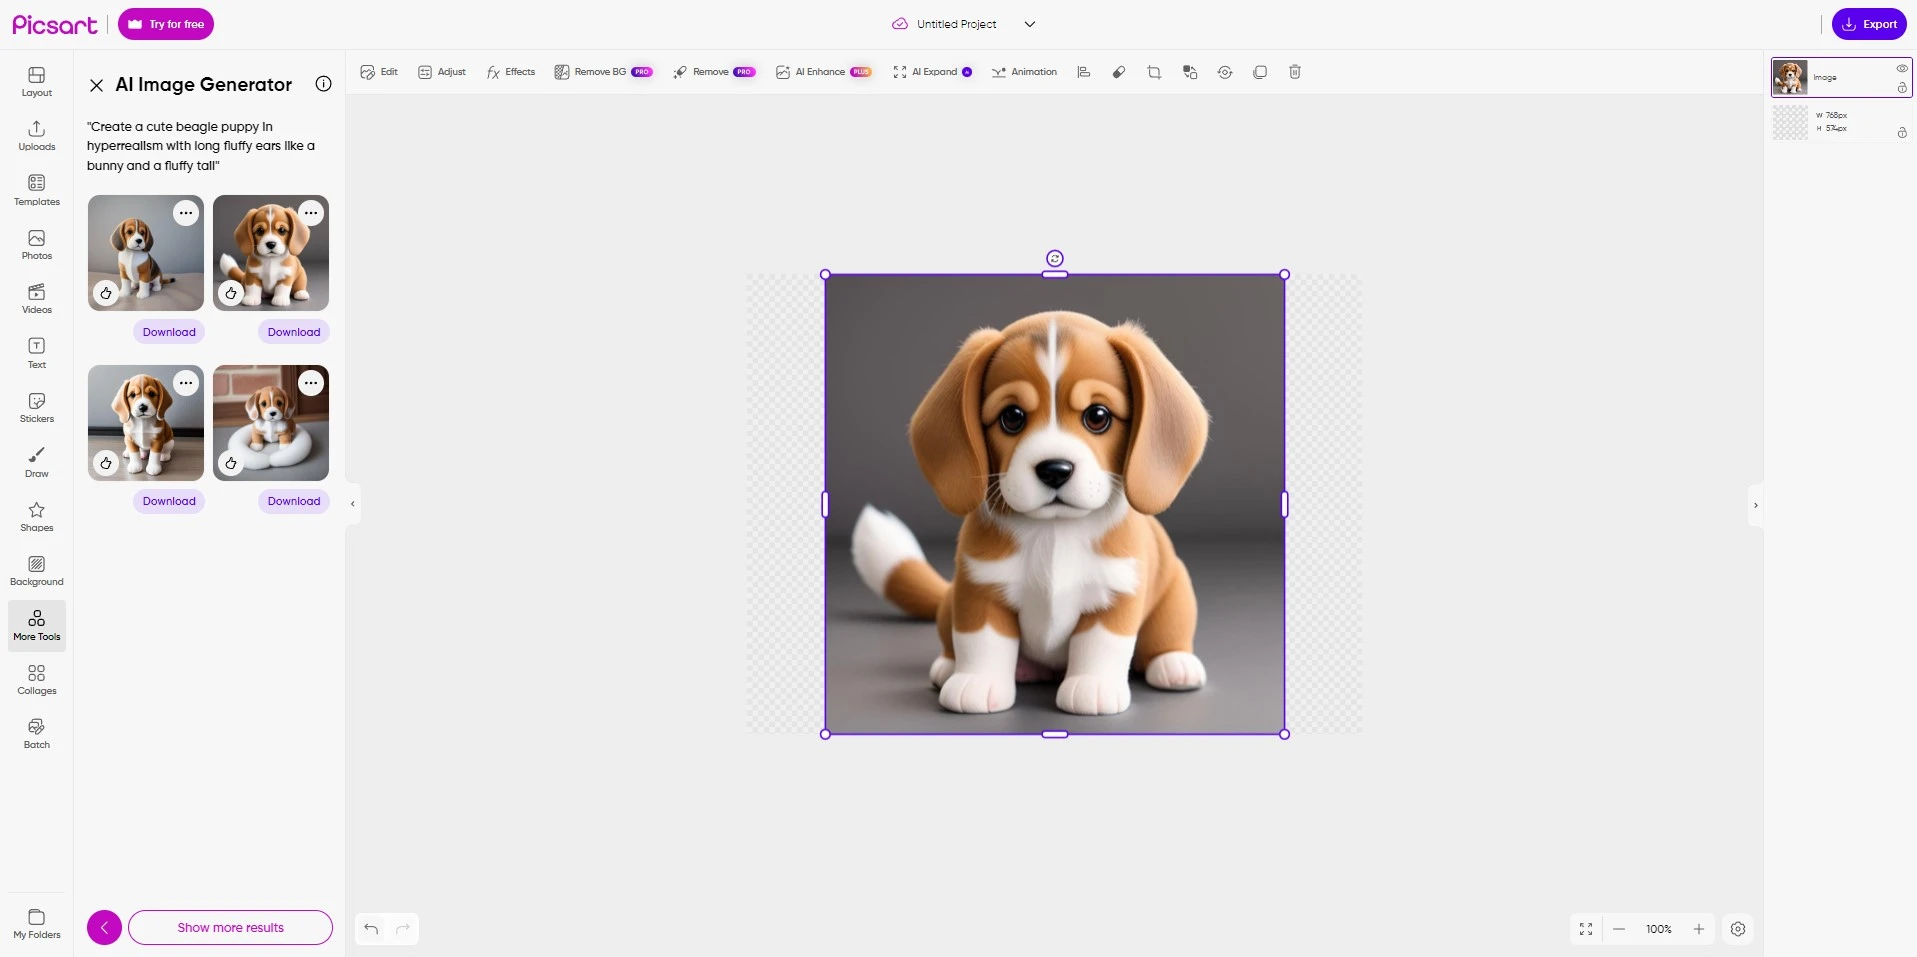Download the second generated puppy image
1917x957 pixels.
(x=294, y=332)
